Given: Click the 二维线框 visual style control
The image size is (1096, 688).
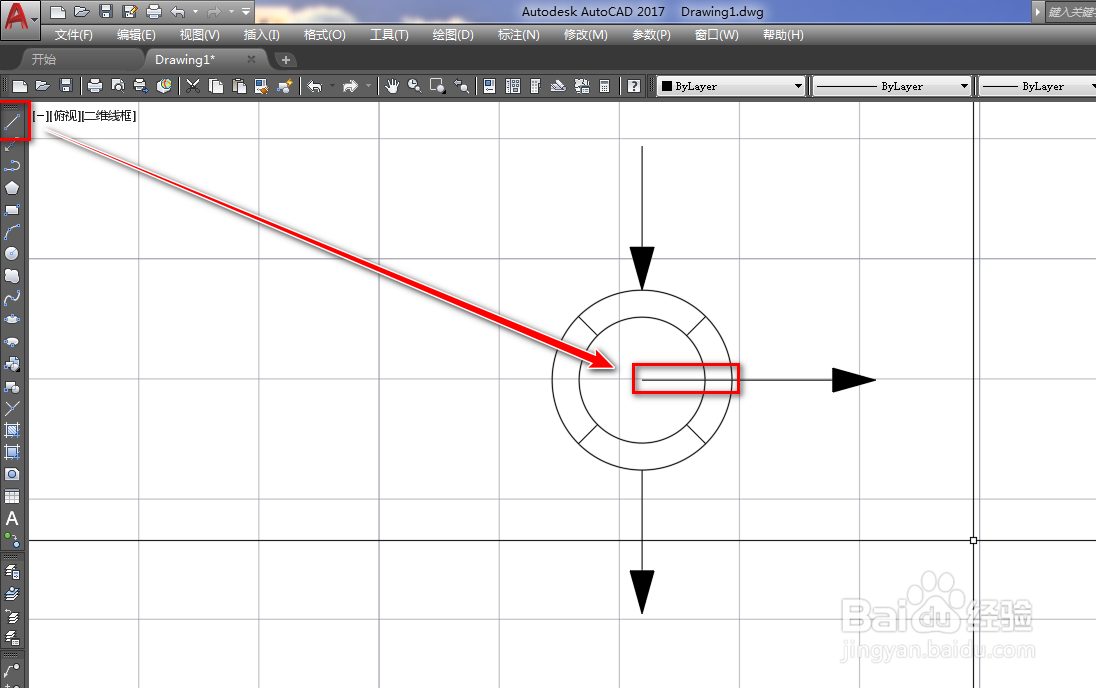Looking at the screenshot, I should pos(110,116).
